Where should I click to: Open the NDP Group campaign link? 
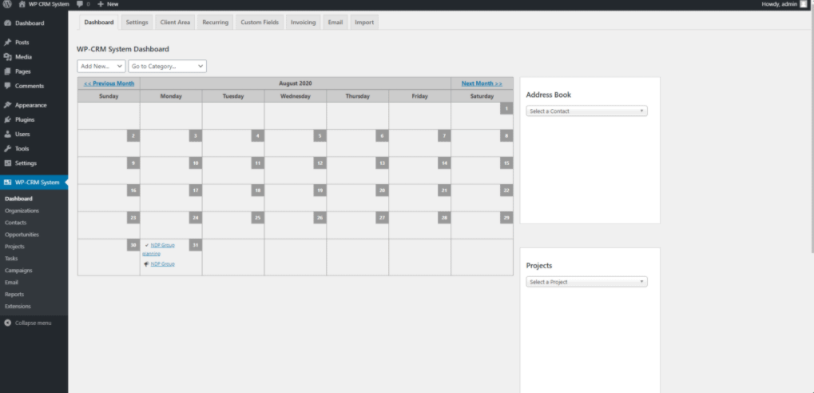click(162, 264)
